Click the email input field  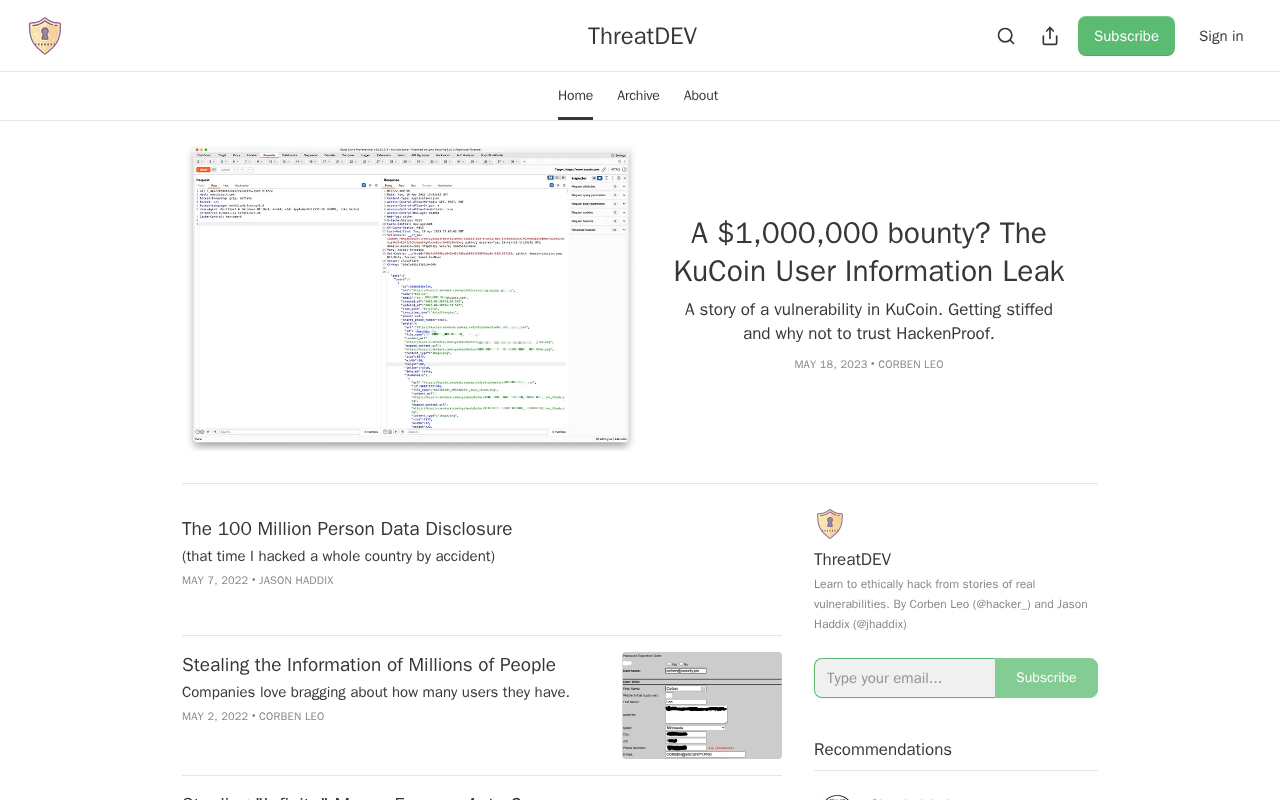905,678
